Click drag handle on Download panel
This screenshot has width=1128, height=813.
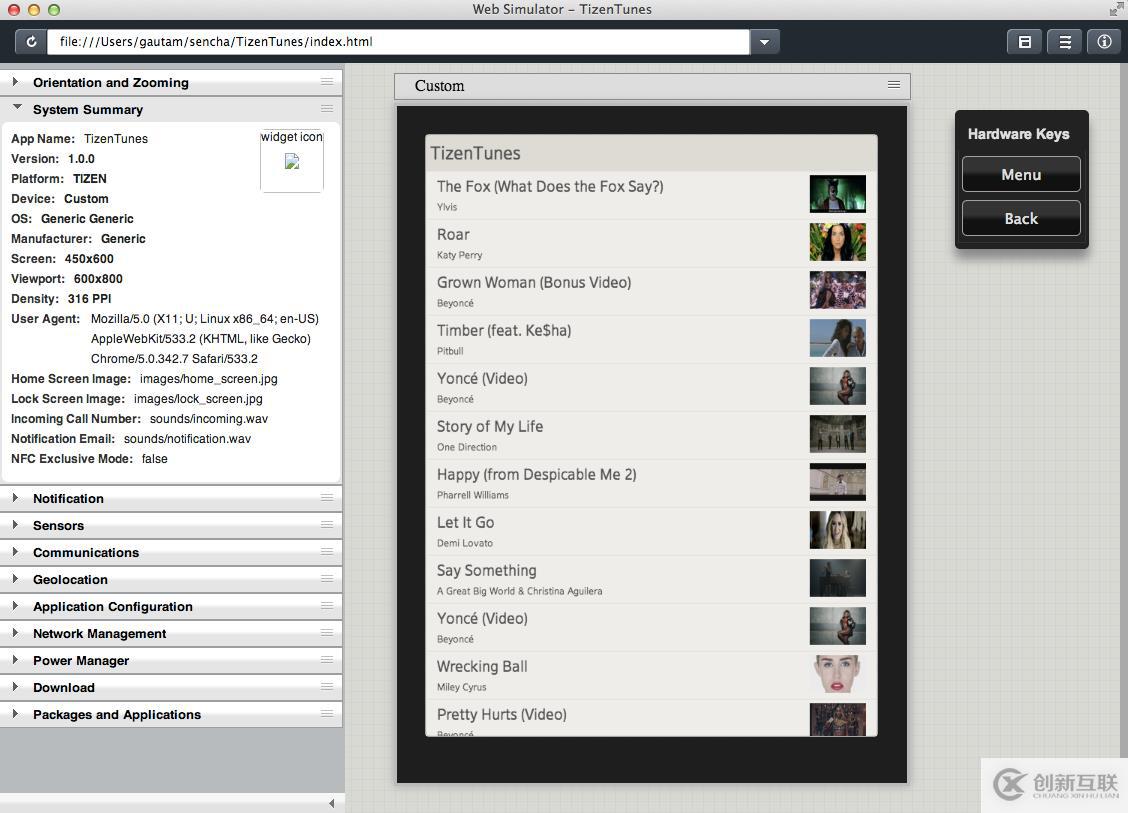coord(327,686)
